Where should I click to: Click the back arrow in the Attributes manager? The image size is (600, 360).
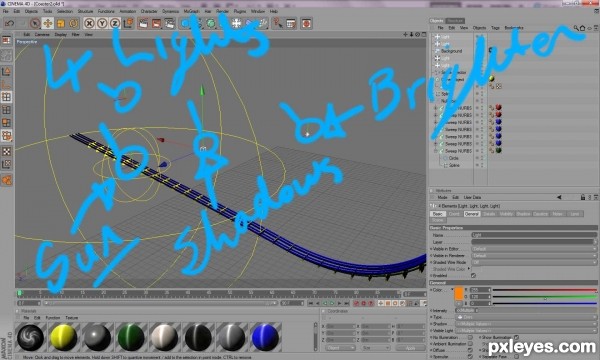pyautogui.click(x=559, y=197)
